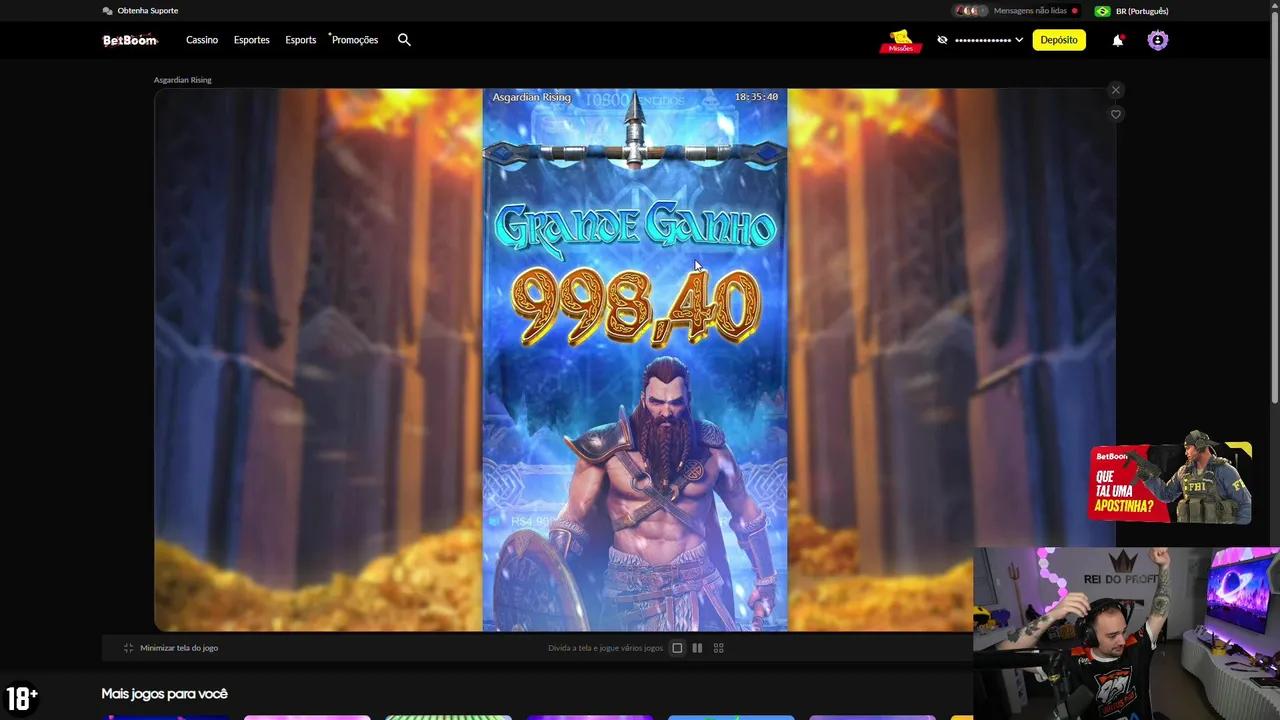
Task: Switch to the Cassino tab
Action: [201, 40]
